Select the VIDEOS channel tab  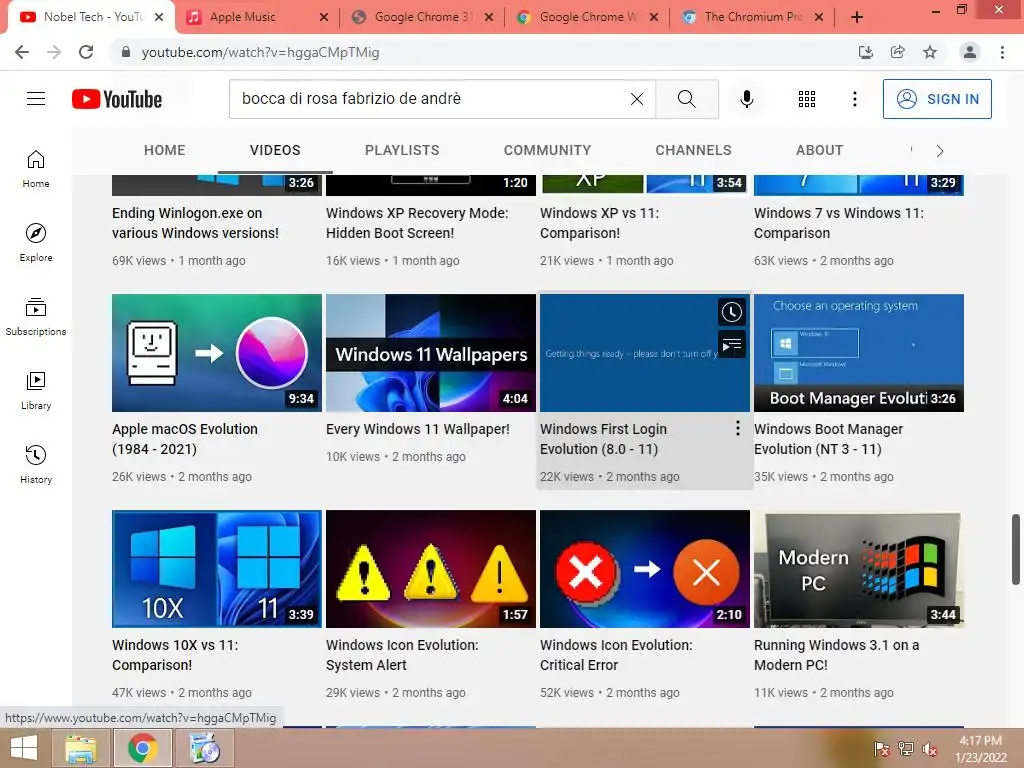pyautogui.click(x=275, y=150)
